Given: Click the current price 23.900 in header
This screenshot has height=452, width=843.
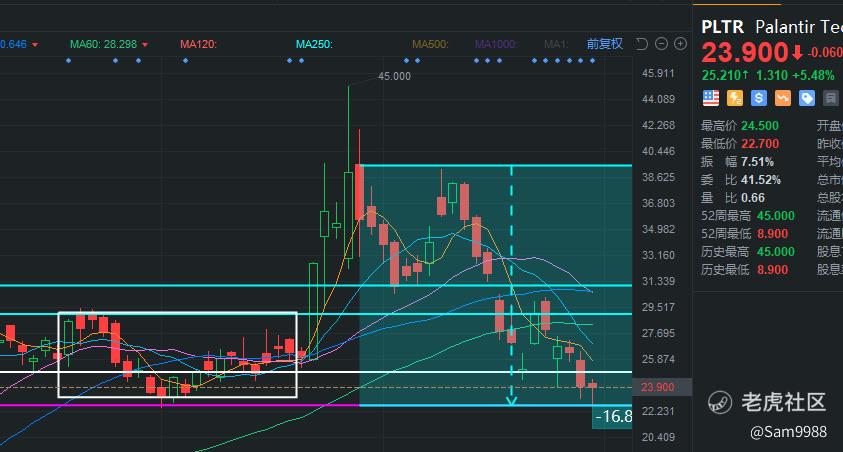Looking at the screenshot, I should (745, 53).
